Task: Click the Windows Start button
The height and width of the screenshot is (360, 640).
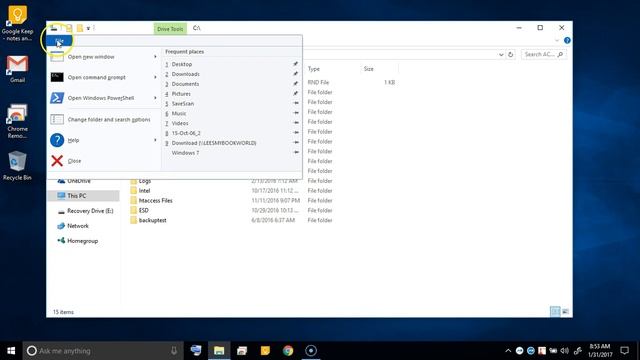Action: [x=11, y=351]
